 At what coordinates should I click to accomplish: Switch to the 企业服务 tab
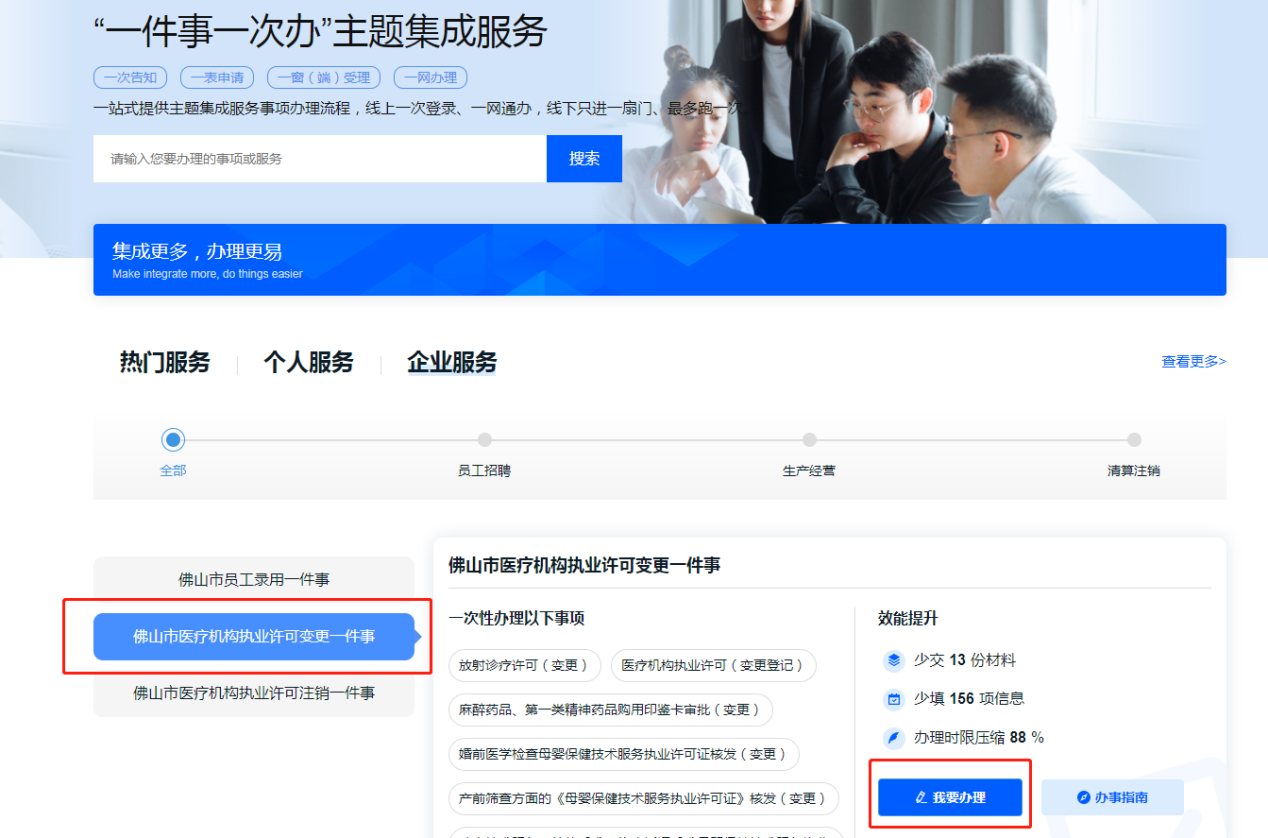[452, 362]
